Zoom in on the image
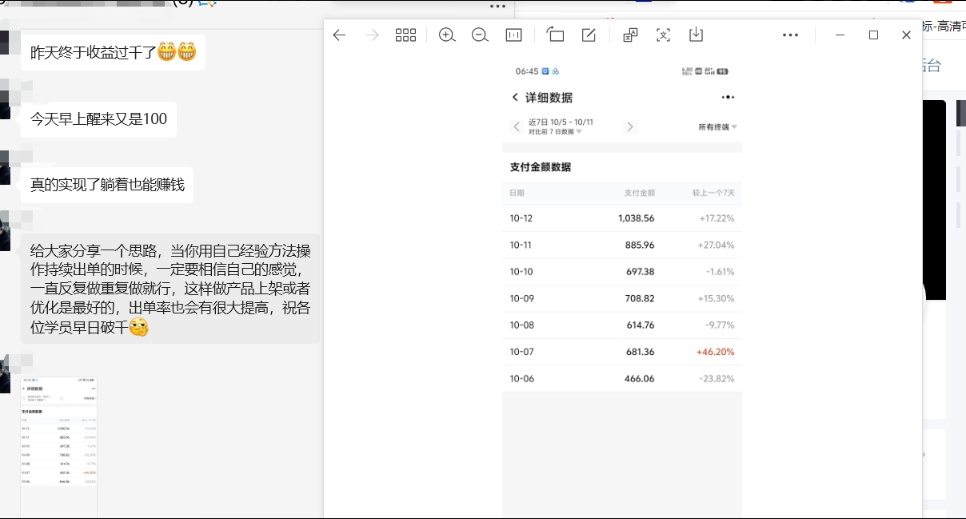Viewport: 966px width, 519px height. pos(447,35)
